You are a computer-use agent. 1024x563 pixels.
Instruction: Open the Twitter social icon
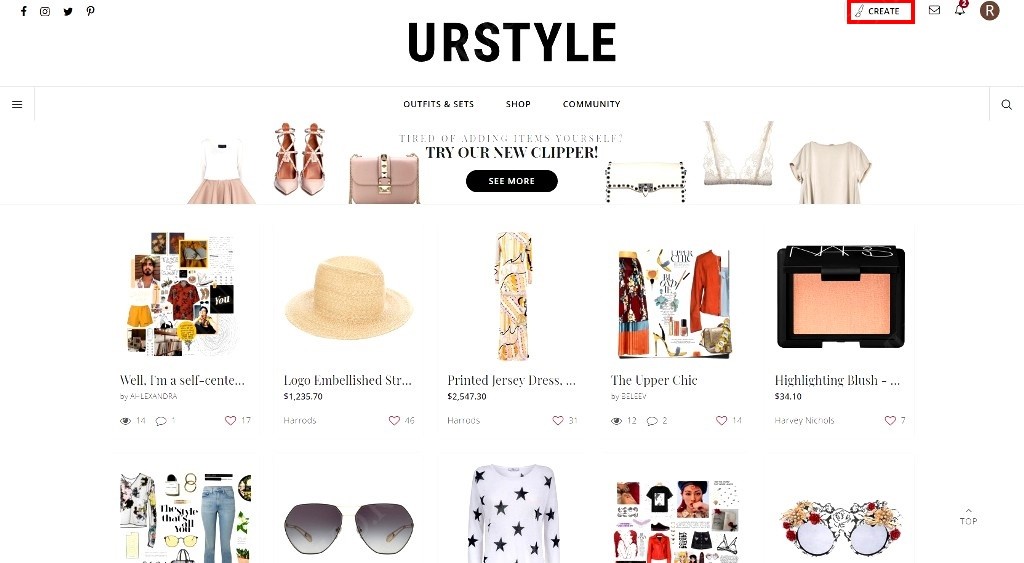[x=68, y=11]
